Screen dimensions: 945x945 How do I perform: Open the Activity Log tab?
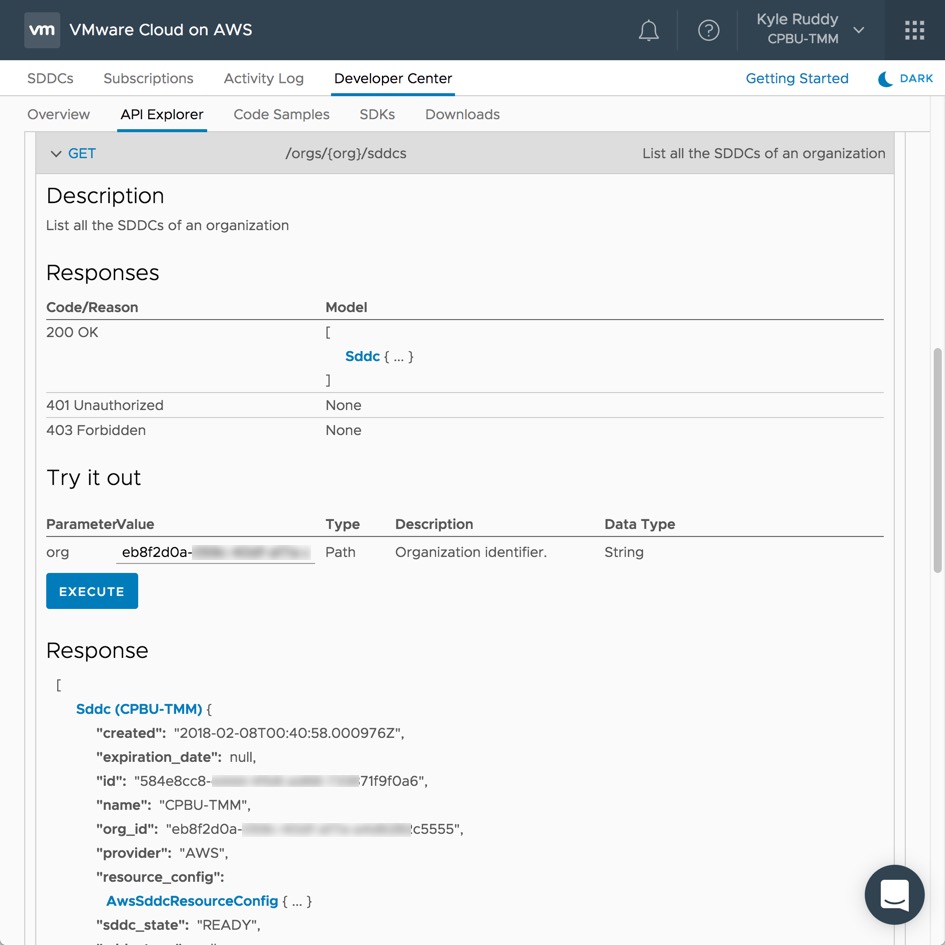(x=263, y=79)
